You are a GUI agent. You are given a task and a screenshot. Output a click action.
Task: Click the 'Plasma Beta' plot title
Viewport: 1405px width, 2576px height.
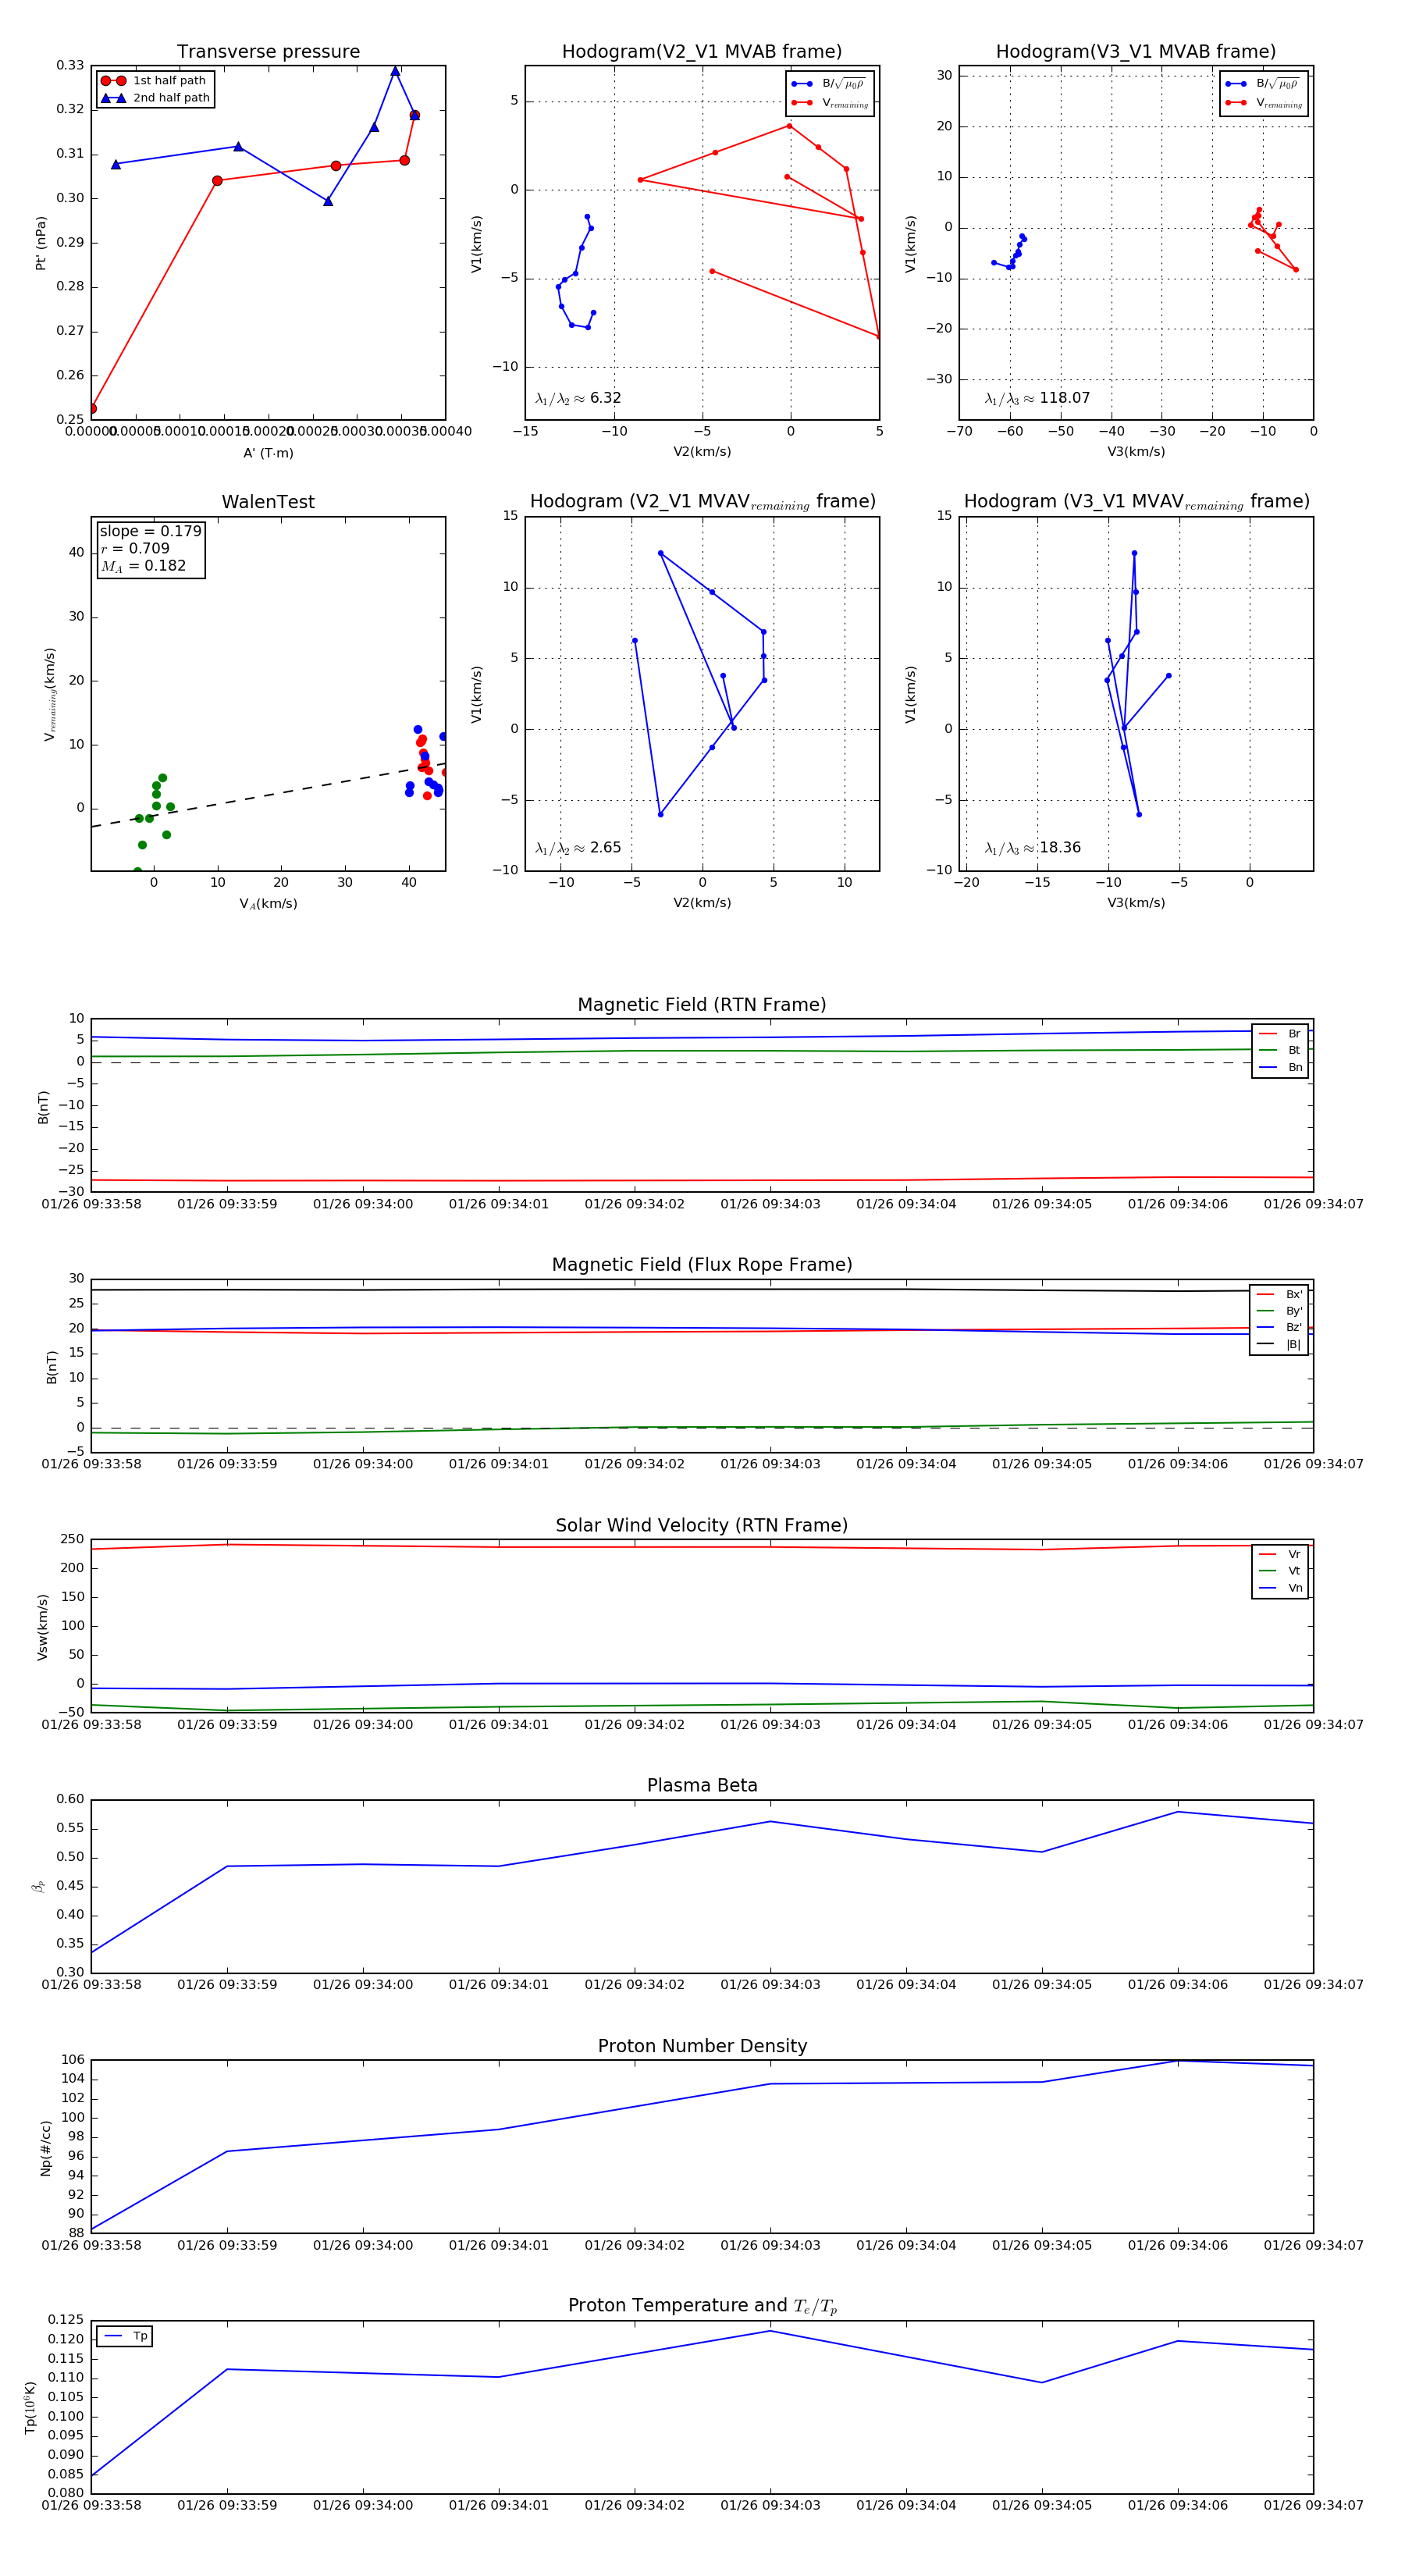click(702, 1786)
